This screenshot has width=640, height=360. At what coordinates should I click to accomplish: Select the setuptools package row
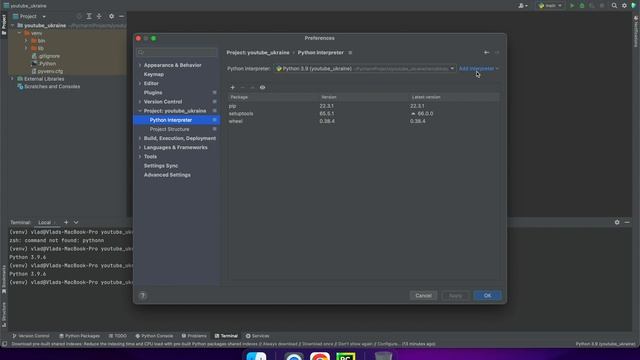(x=363, y=113)
